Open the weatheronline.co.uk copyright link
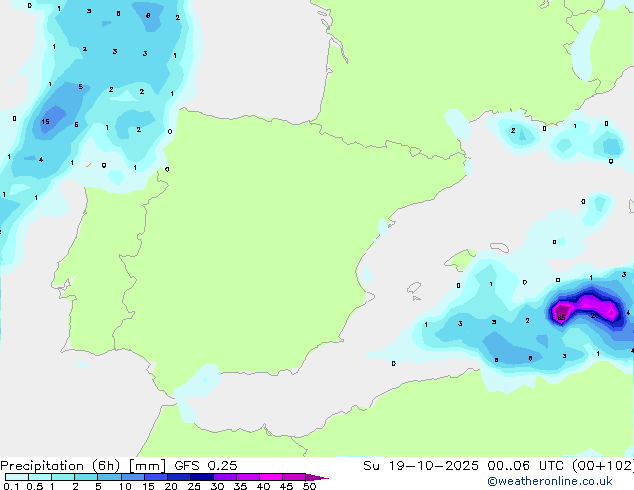The height and width of the screenshot is (490, 634). pyautogui.click(x=550, y=481)
